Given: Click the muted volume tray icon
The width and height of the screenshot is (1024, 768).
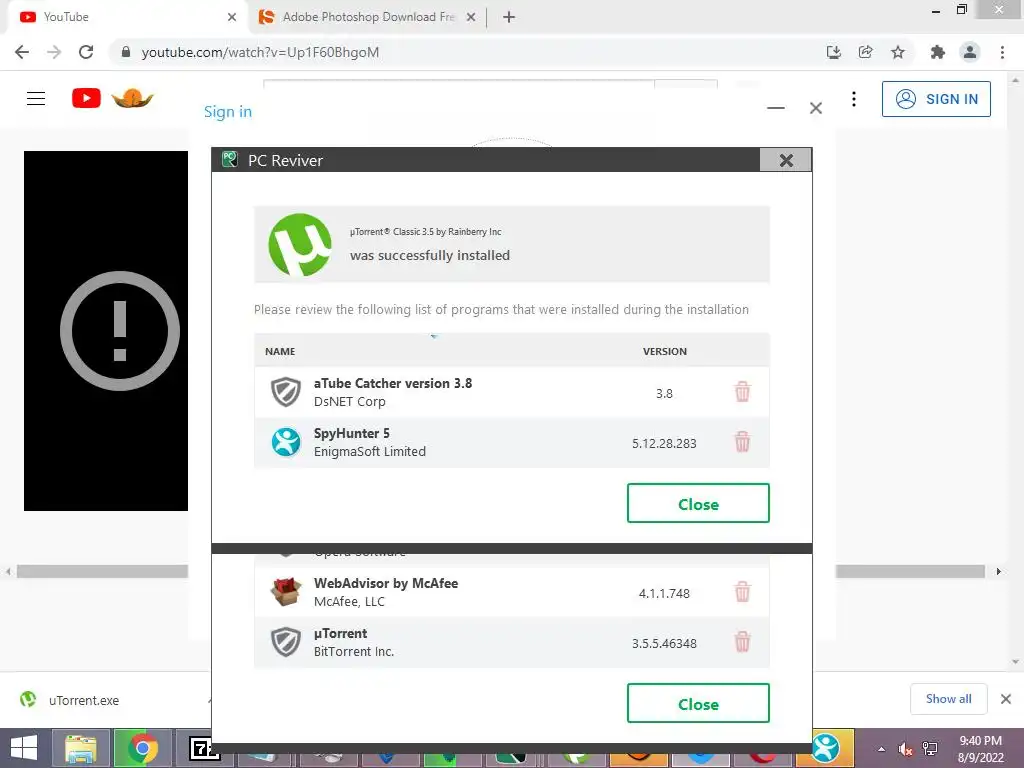Looking at the screenshot, I should tap(905, 749).
